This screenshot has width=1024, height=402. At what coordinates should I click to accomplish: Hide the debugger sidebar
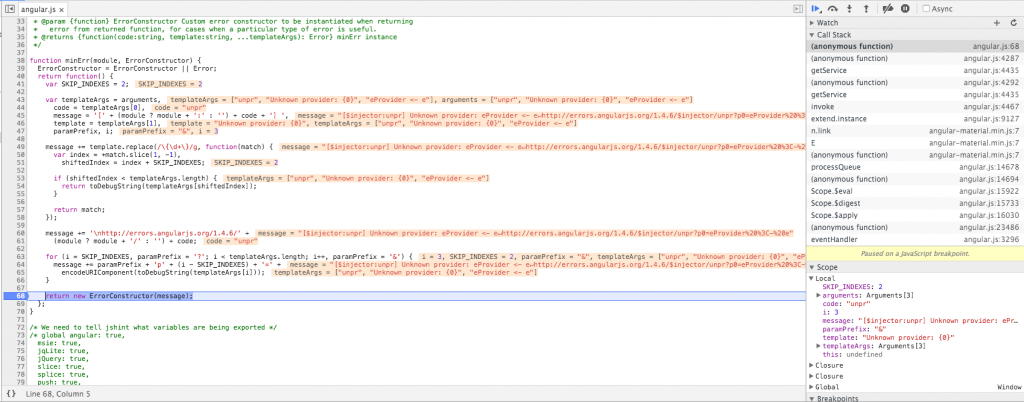[x=797, y=9]
